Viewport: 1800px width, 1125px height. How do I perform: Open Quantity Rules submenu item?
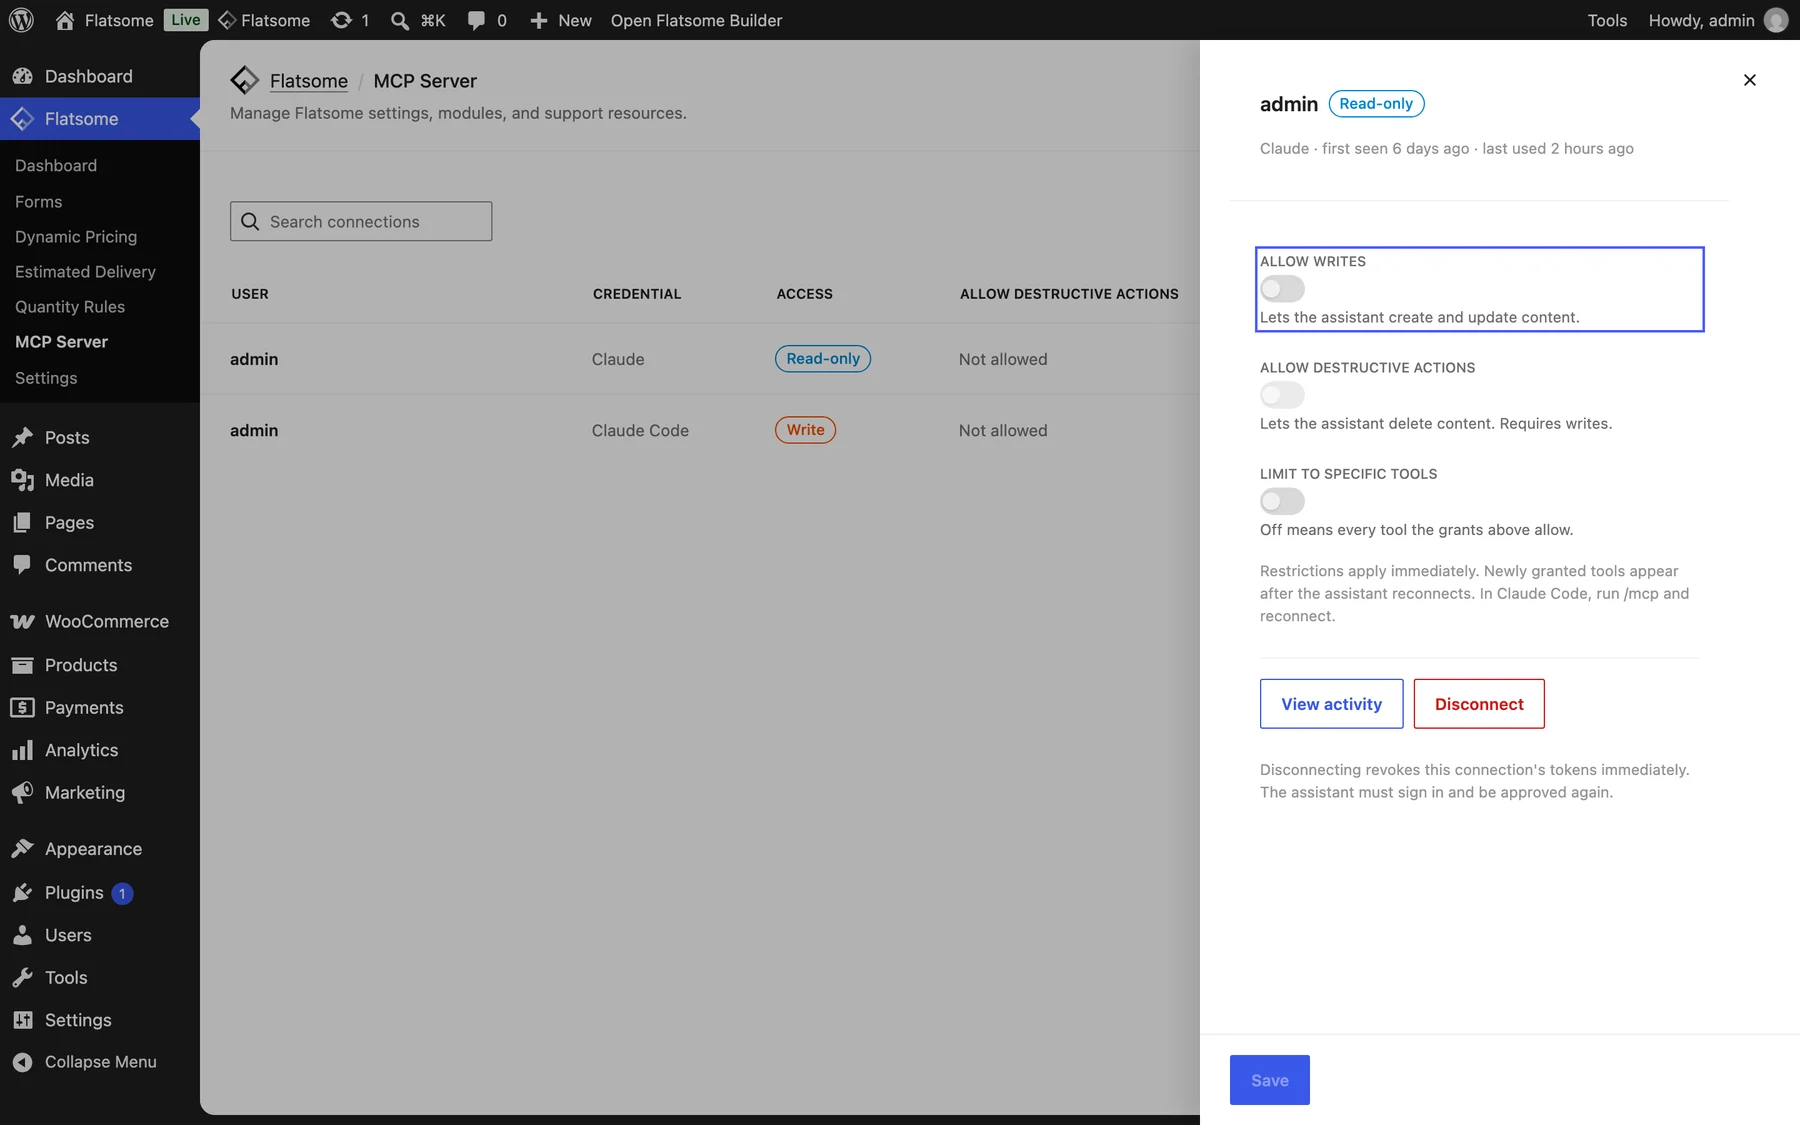[x=70, y=307]
